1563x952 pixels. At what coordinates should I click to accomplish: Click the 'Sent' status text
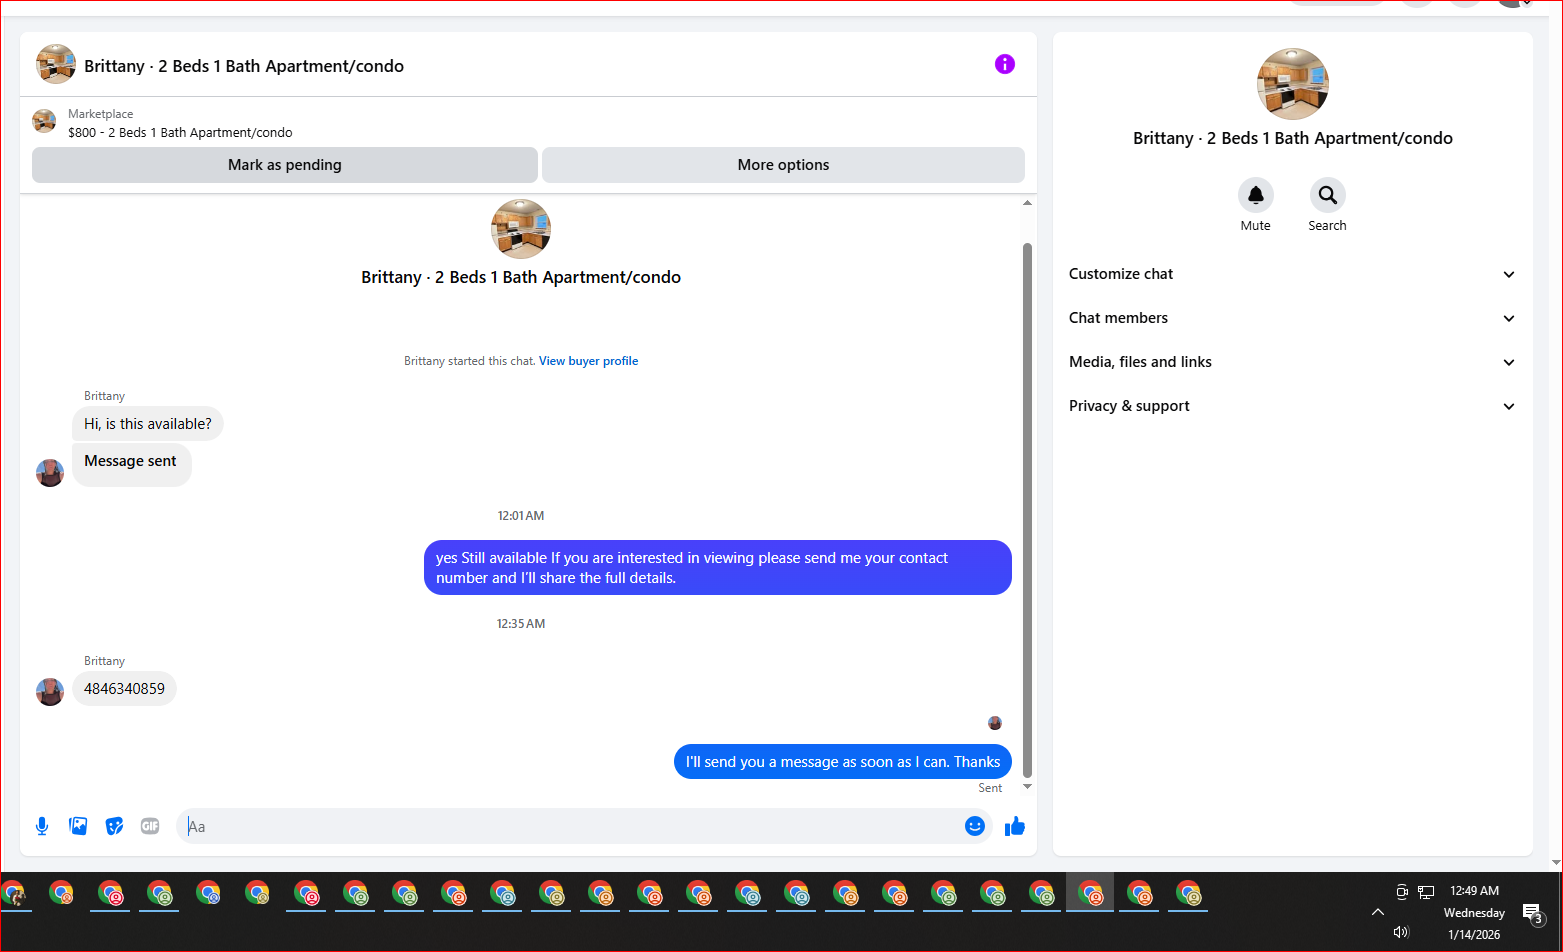click(x=990, y=788)
